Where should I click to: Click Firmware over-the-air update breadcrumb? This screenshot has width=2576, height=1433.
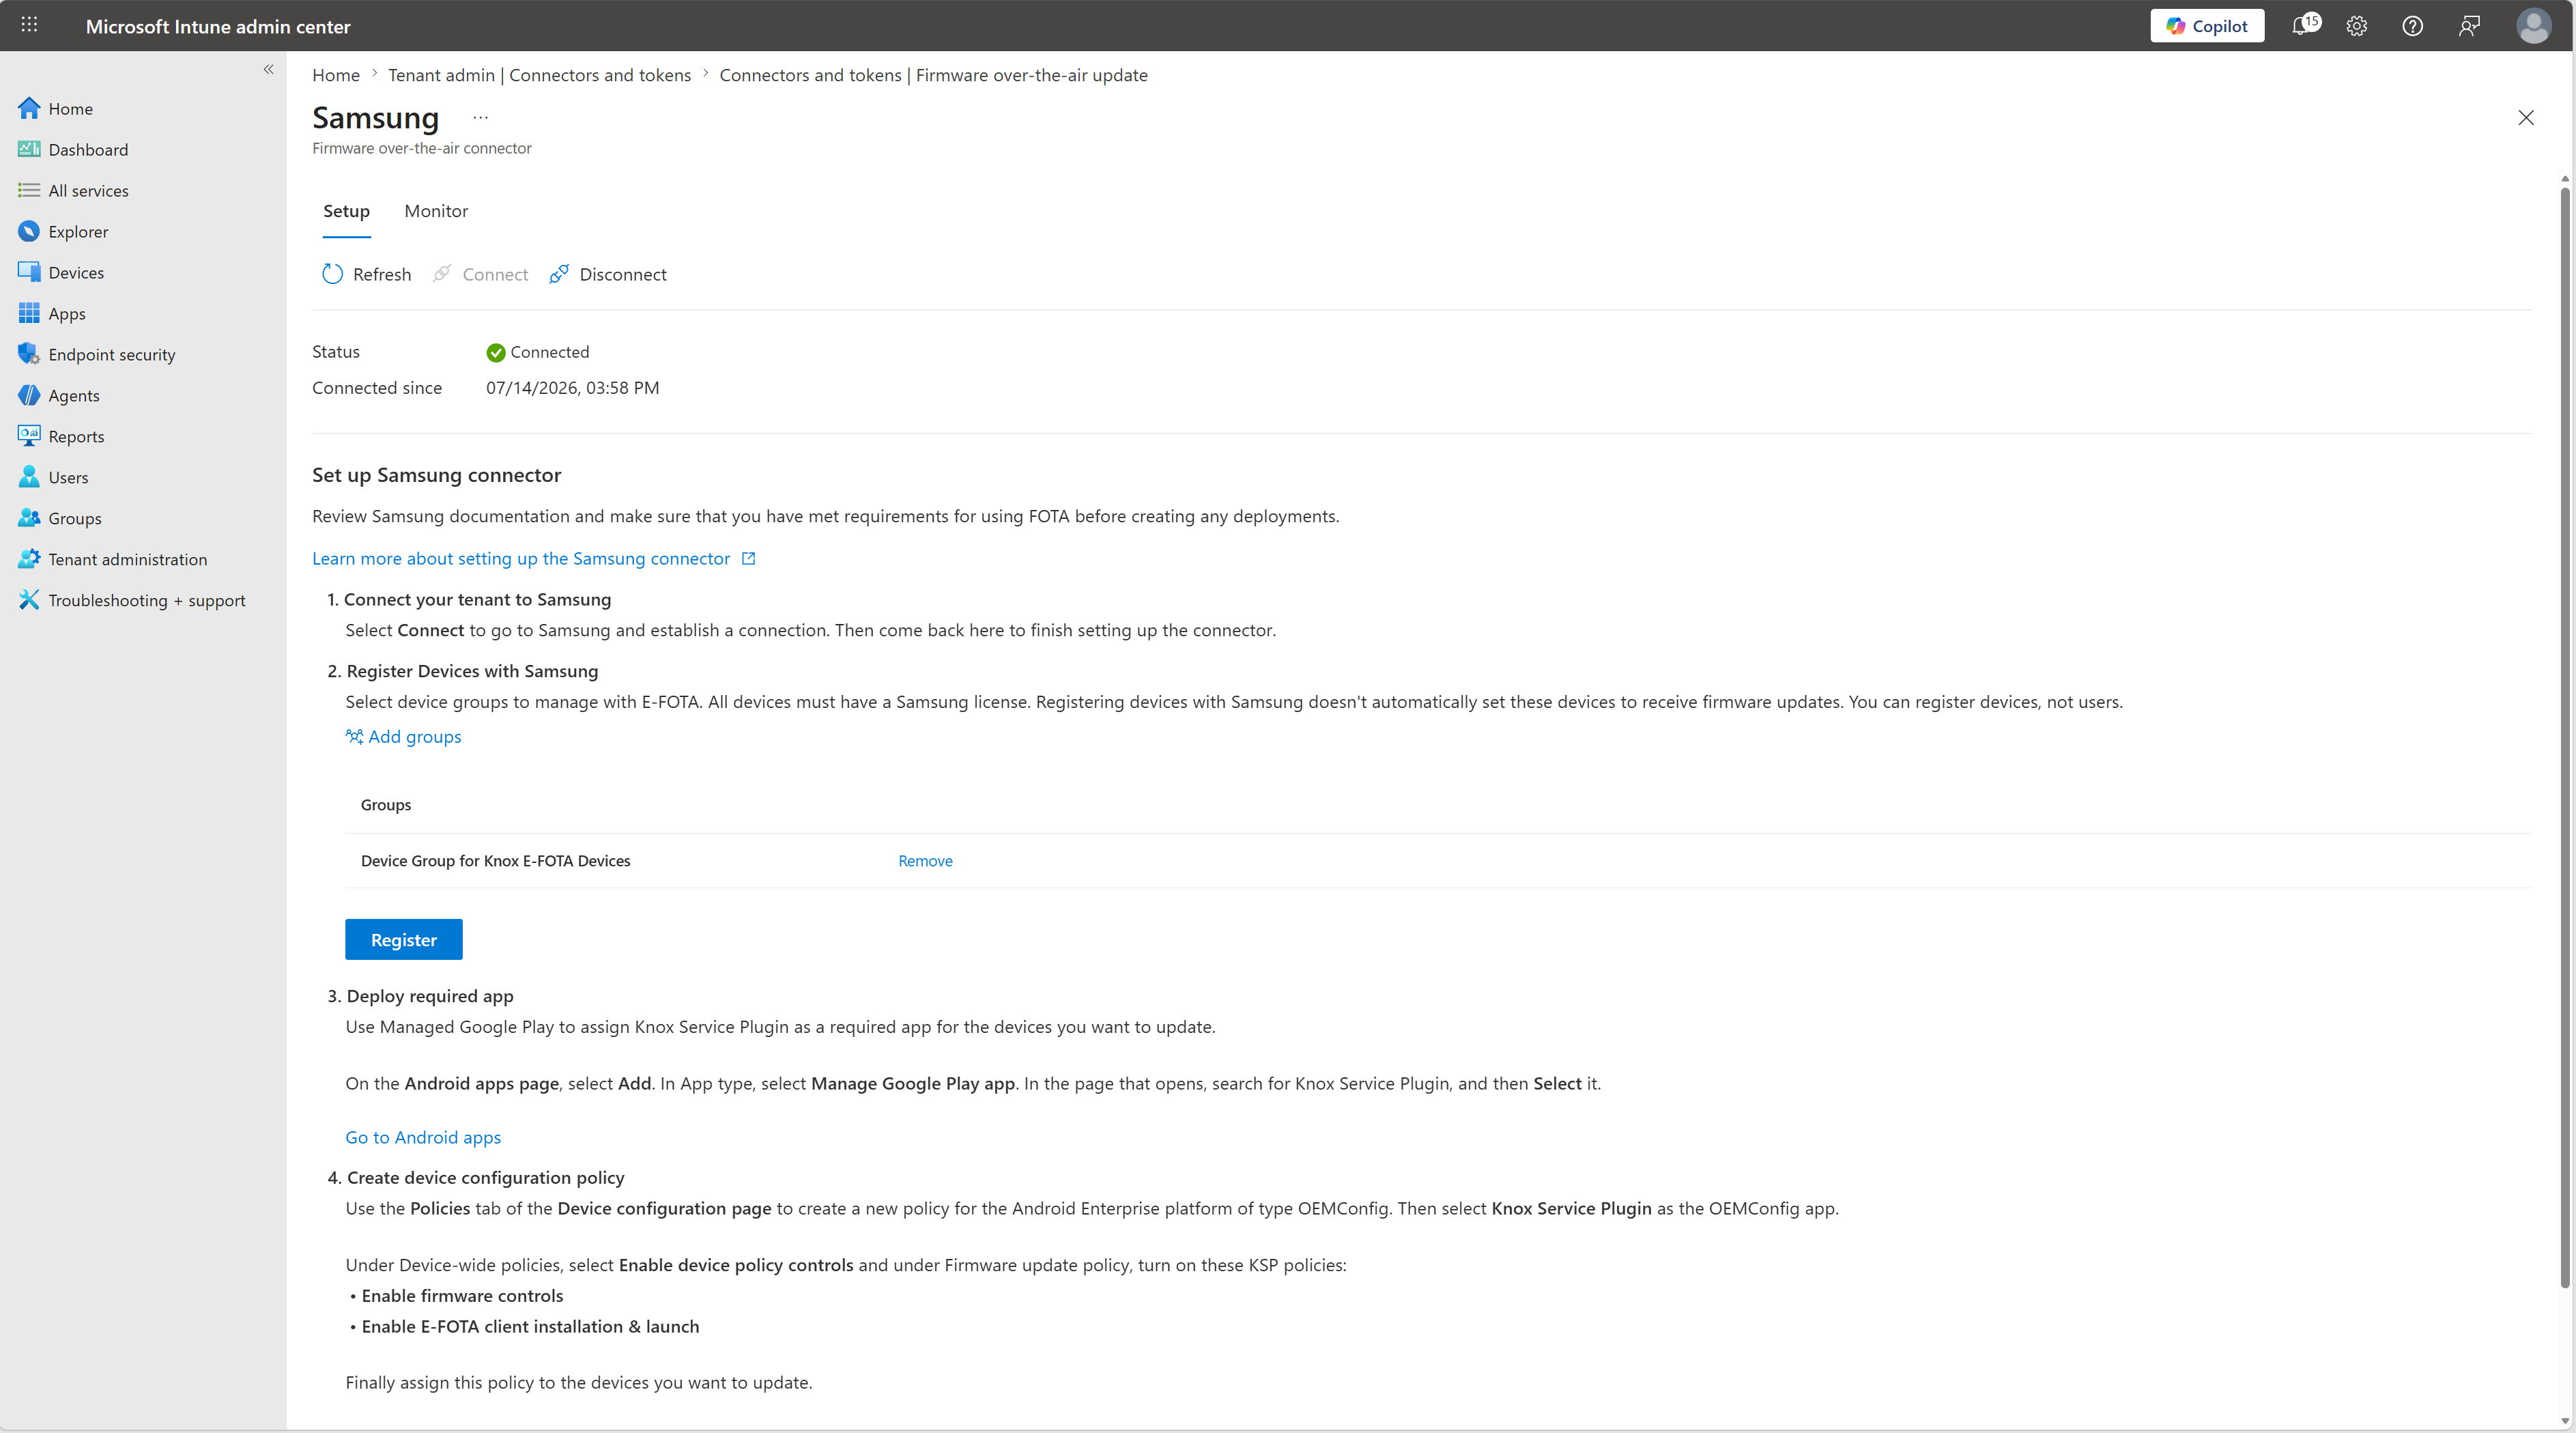coord(933,75)
